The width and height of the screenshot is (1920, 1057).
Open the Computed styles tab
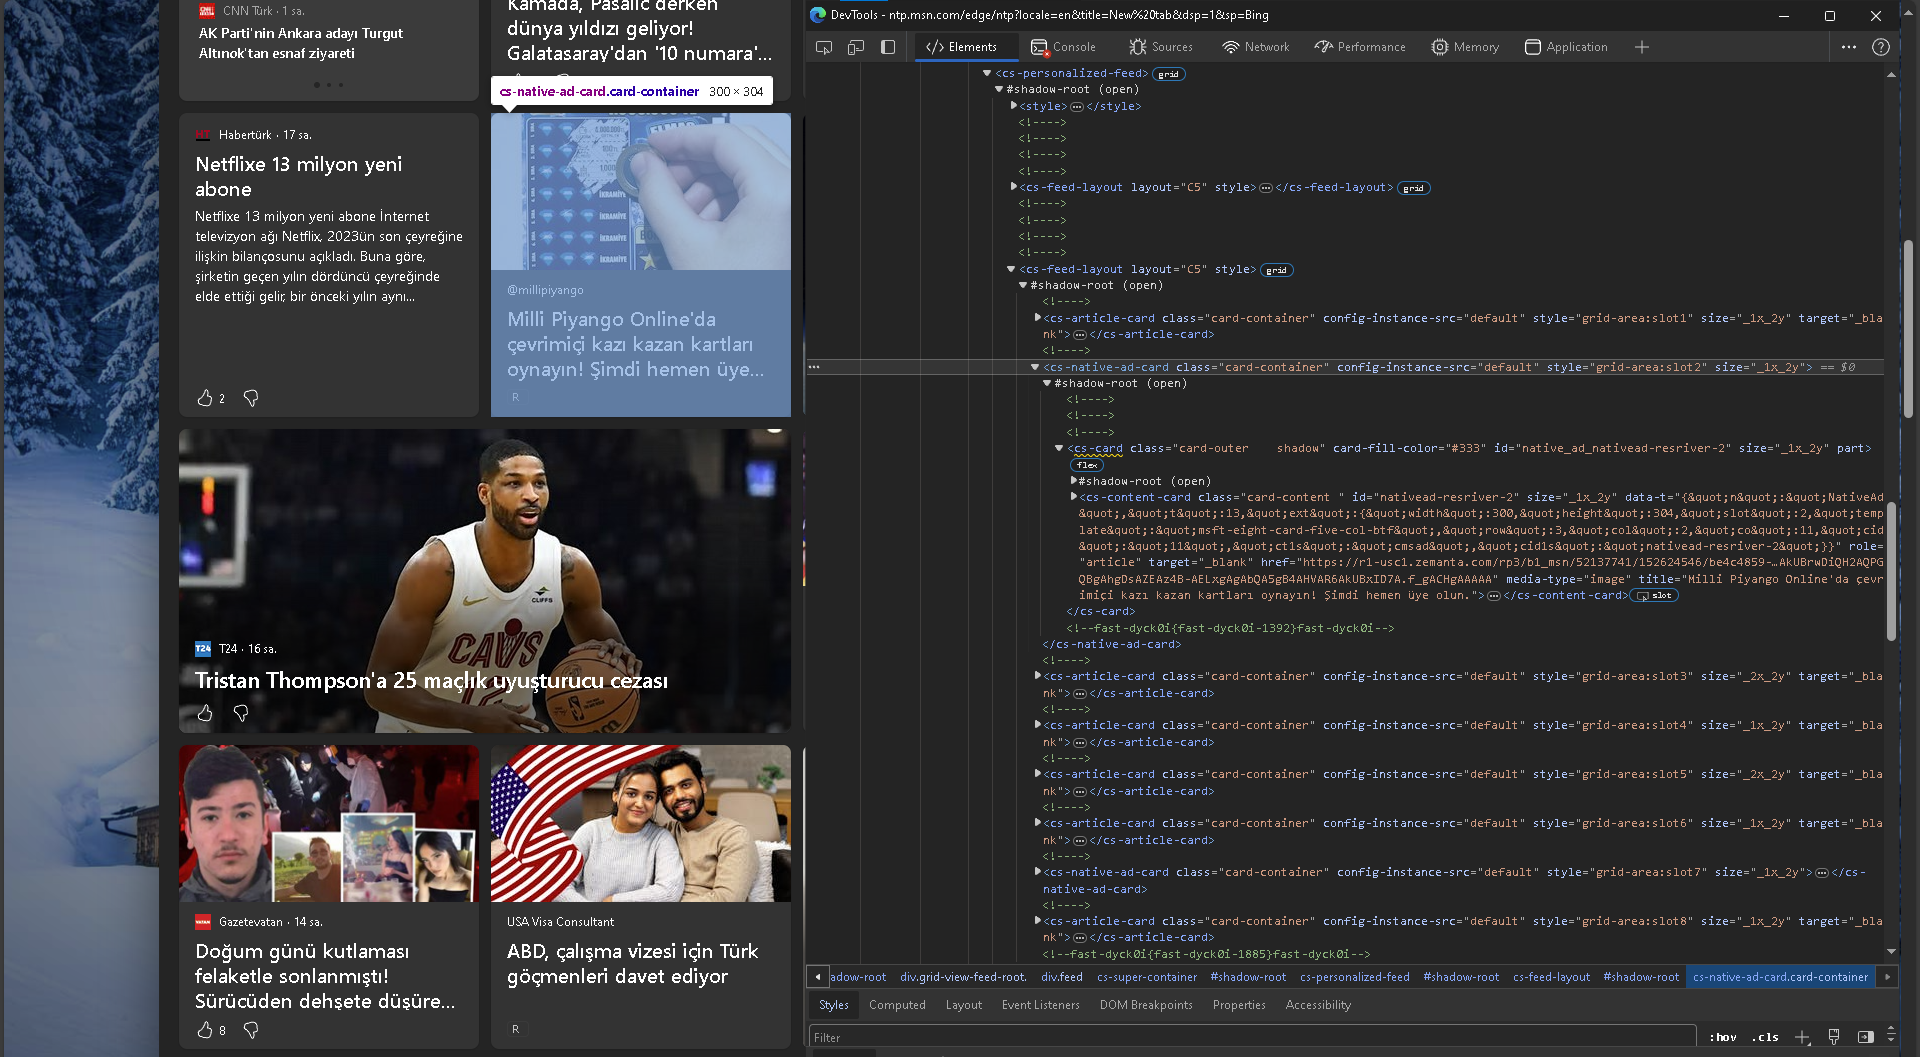(896, 1005)
